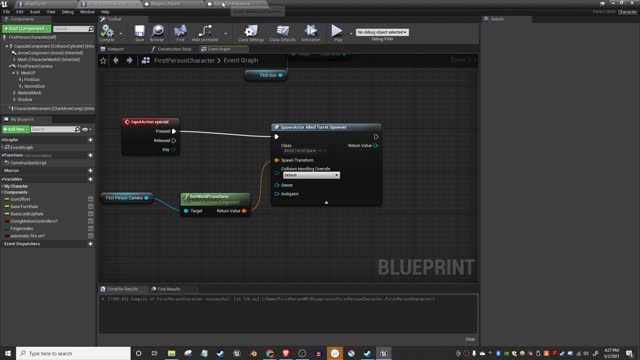Open the Find toolbar icon

(180, 33)
